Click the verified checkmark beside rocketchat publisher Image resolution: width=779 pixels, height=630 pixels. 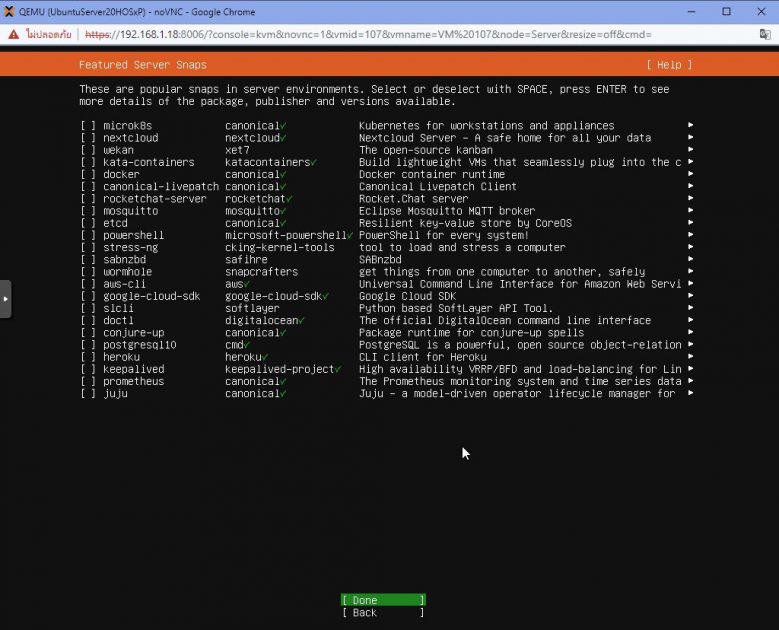[x=289, y=199]
